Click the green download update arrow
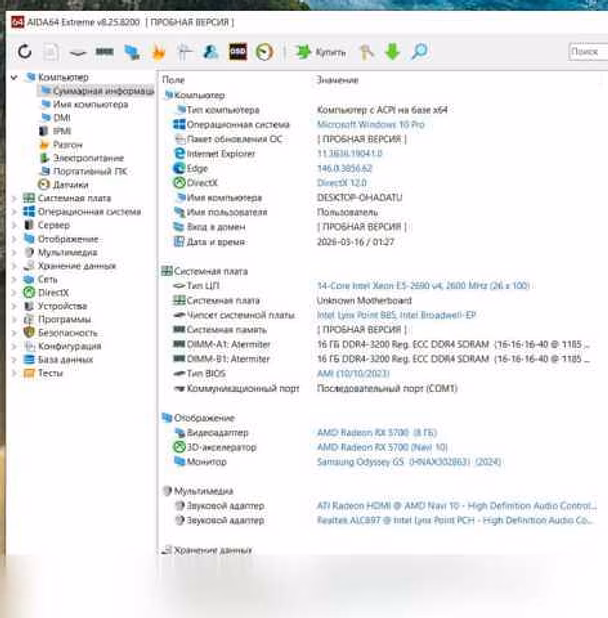 pyautogui.click(x=392, y=52)
